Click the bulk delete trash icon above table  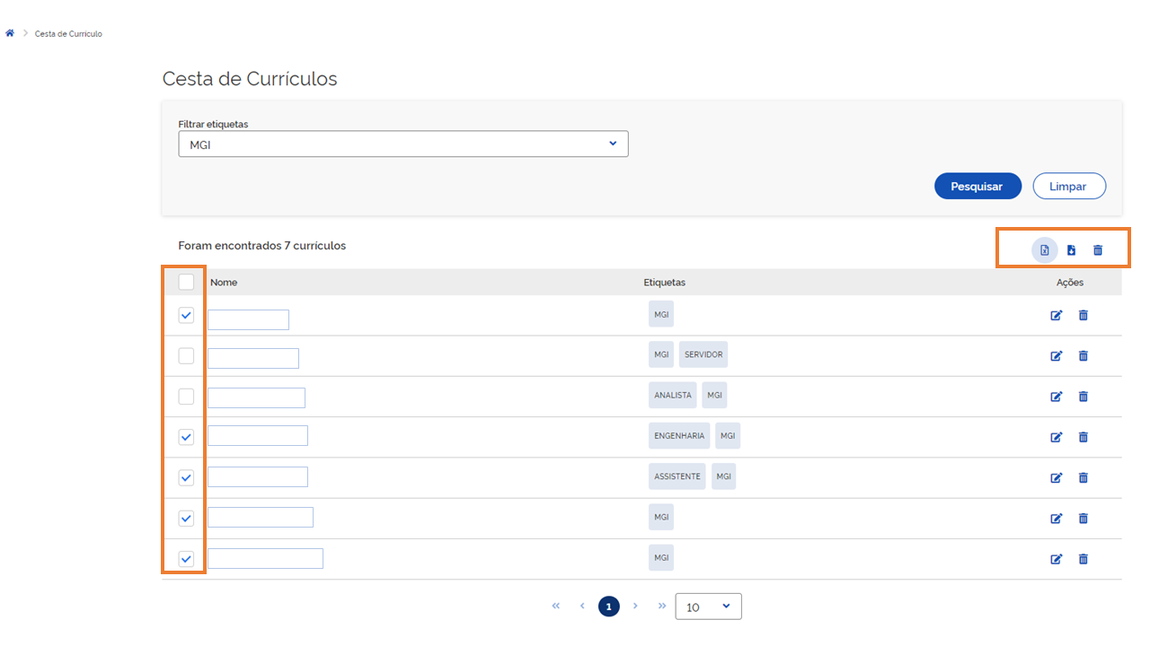1097,250
